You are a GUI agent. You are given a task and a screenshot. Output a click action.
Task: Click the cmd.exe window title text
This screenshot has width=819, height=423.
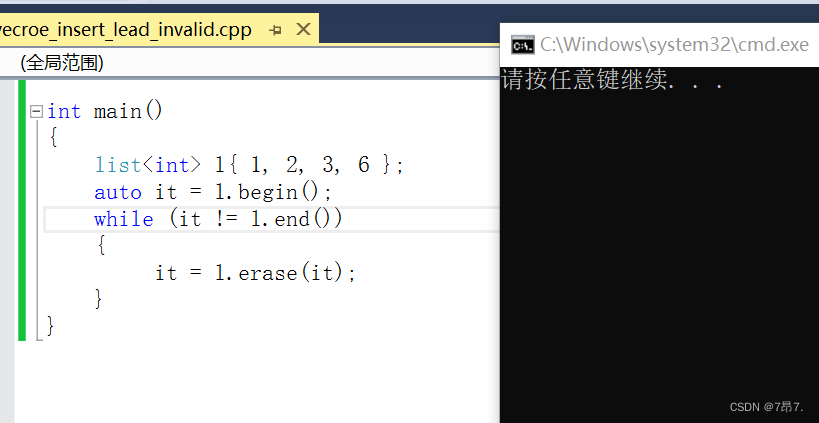(674, 45)
